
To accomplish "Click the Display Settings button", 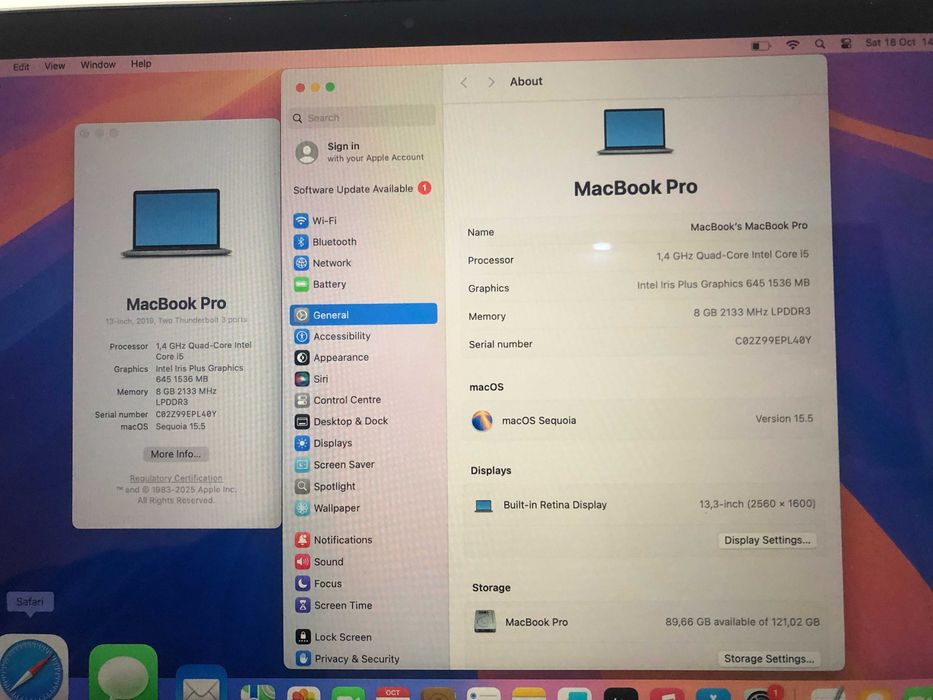I will (x=767, y=540).
